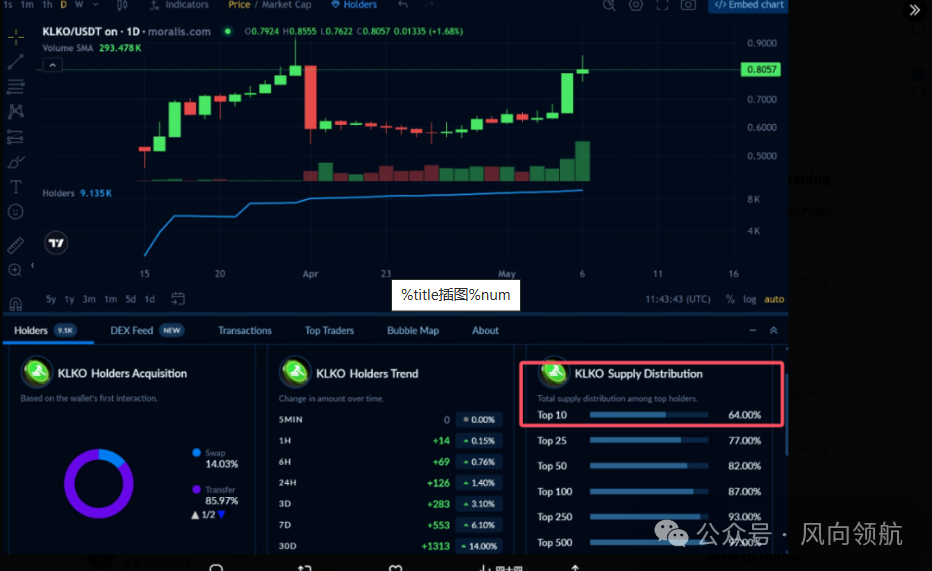Click the 24H +126 holders trend row
Image resolution: width=932 pixels, height=571 pixels.
click(x=391, y=483)
